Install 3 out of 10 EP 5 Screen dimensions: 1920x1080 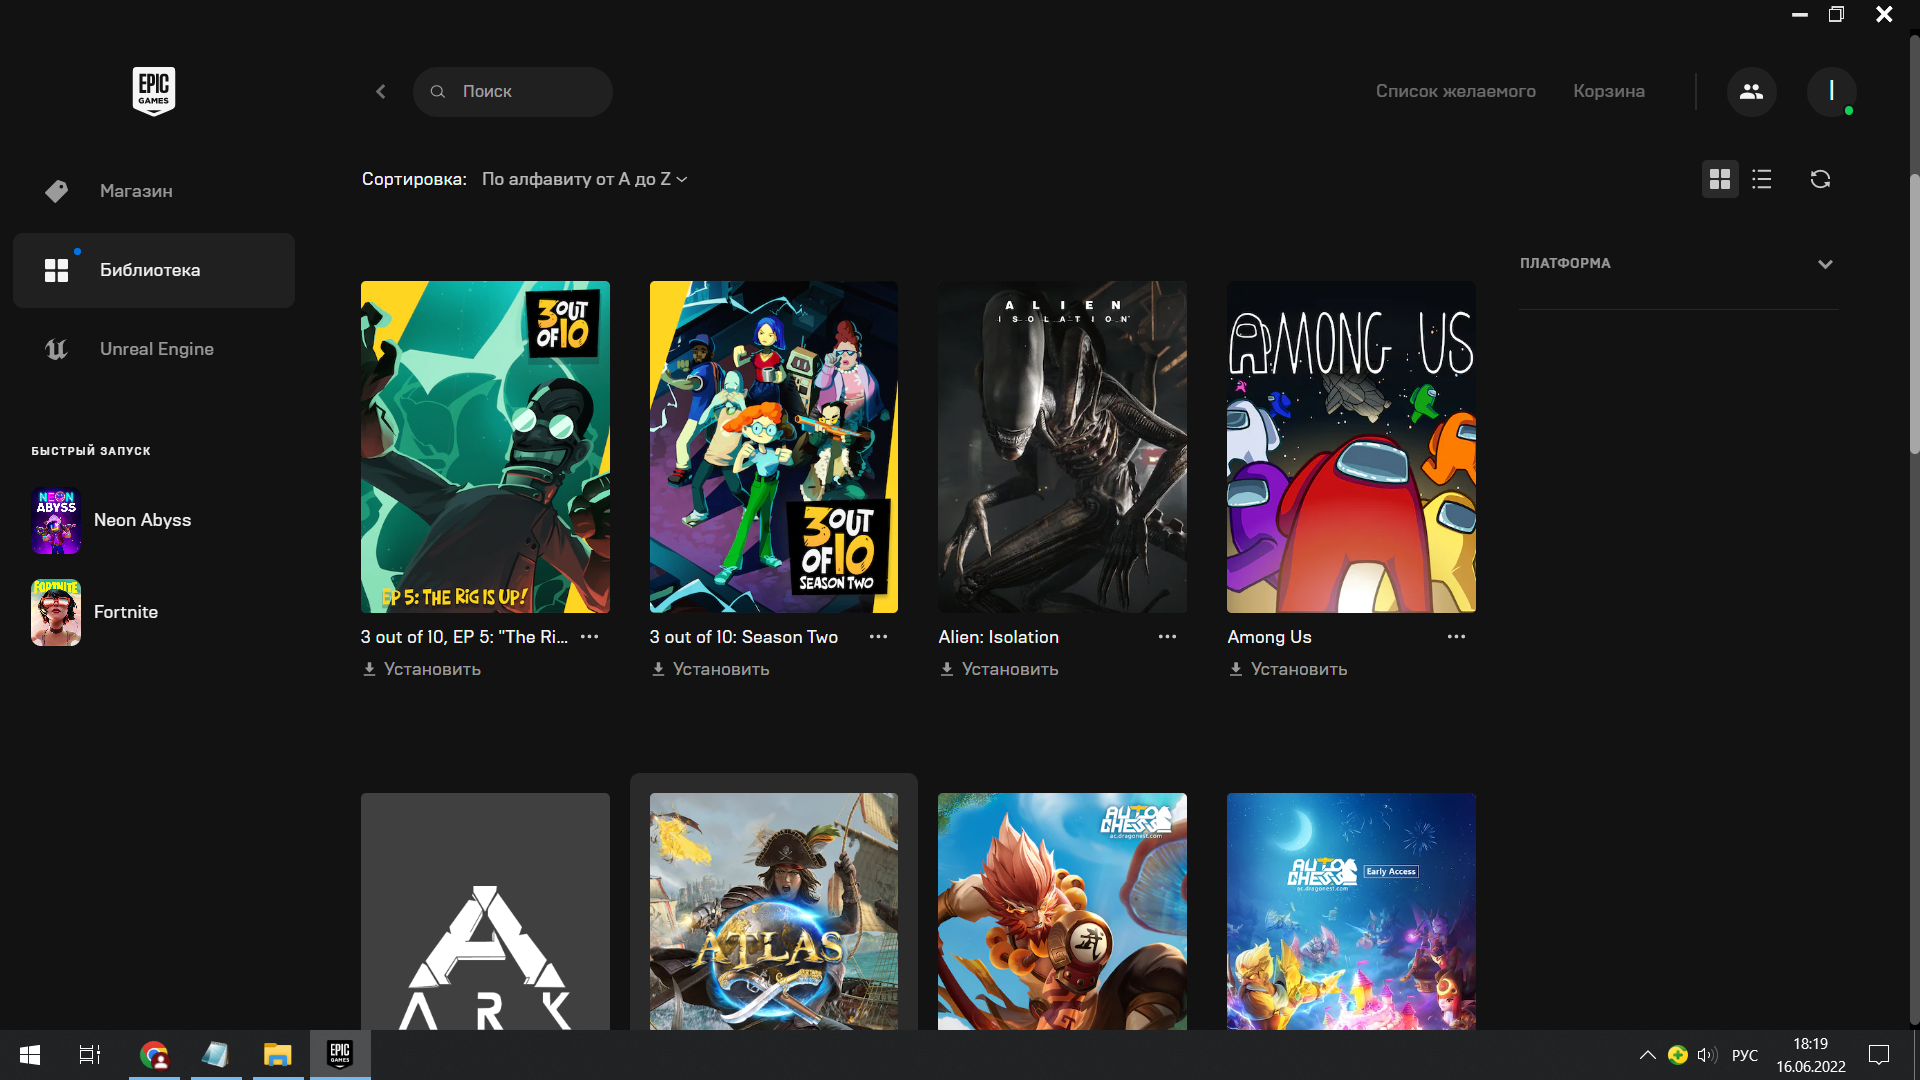point(421,669)
